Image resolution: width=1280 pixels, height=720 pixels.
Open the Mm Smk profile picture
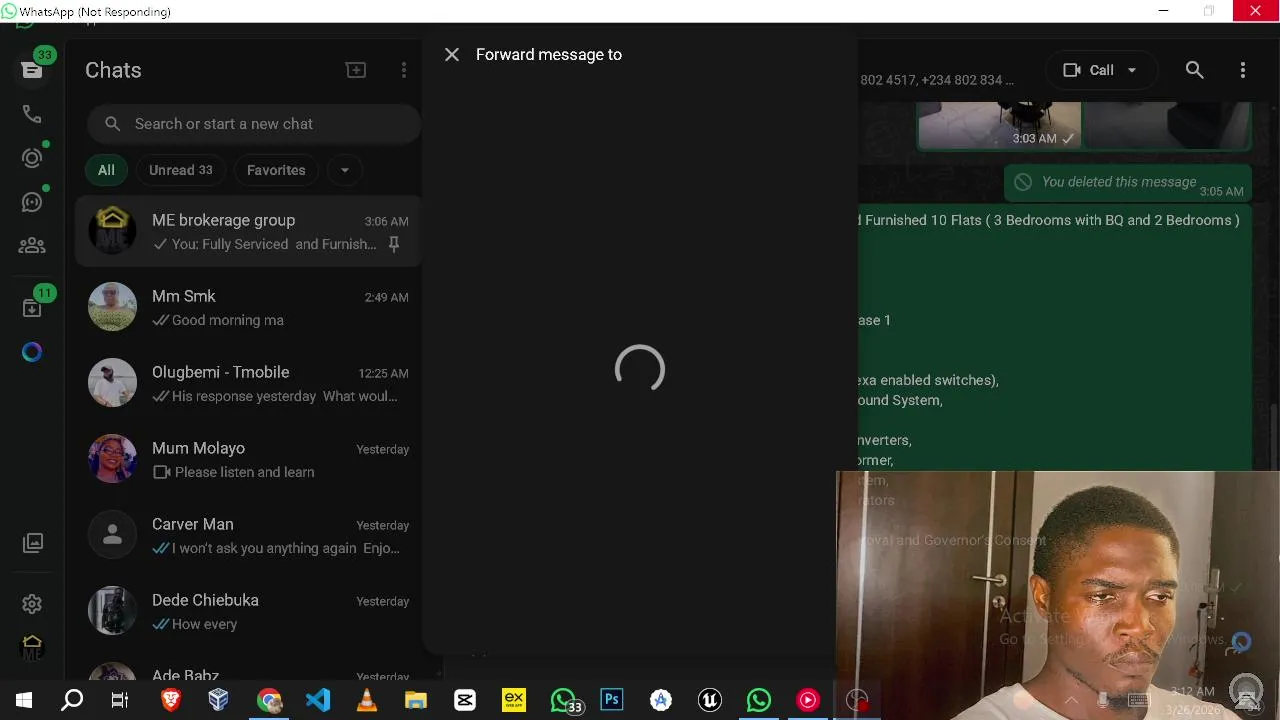tap(112, 307)
